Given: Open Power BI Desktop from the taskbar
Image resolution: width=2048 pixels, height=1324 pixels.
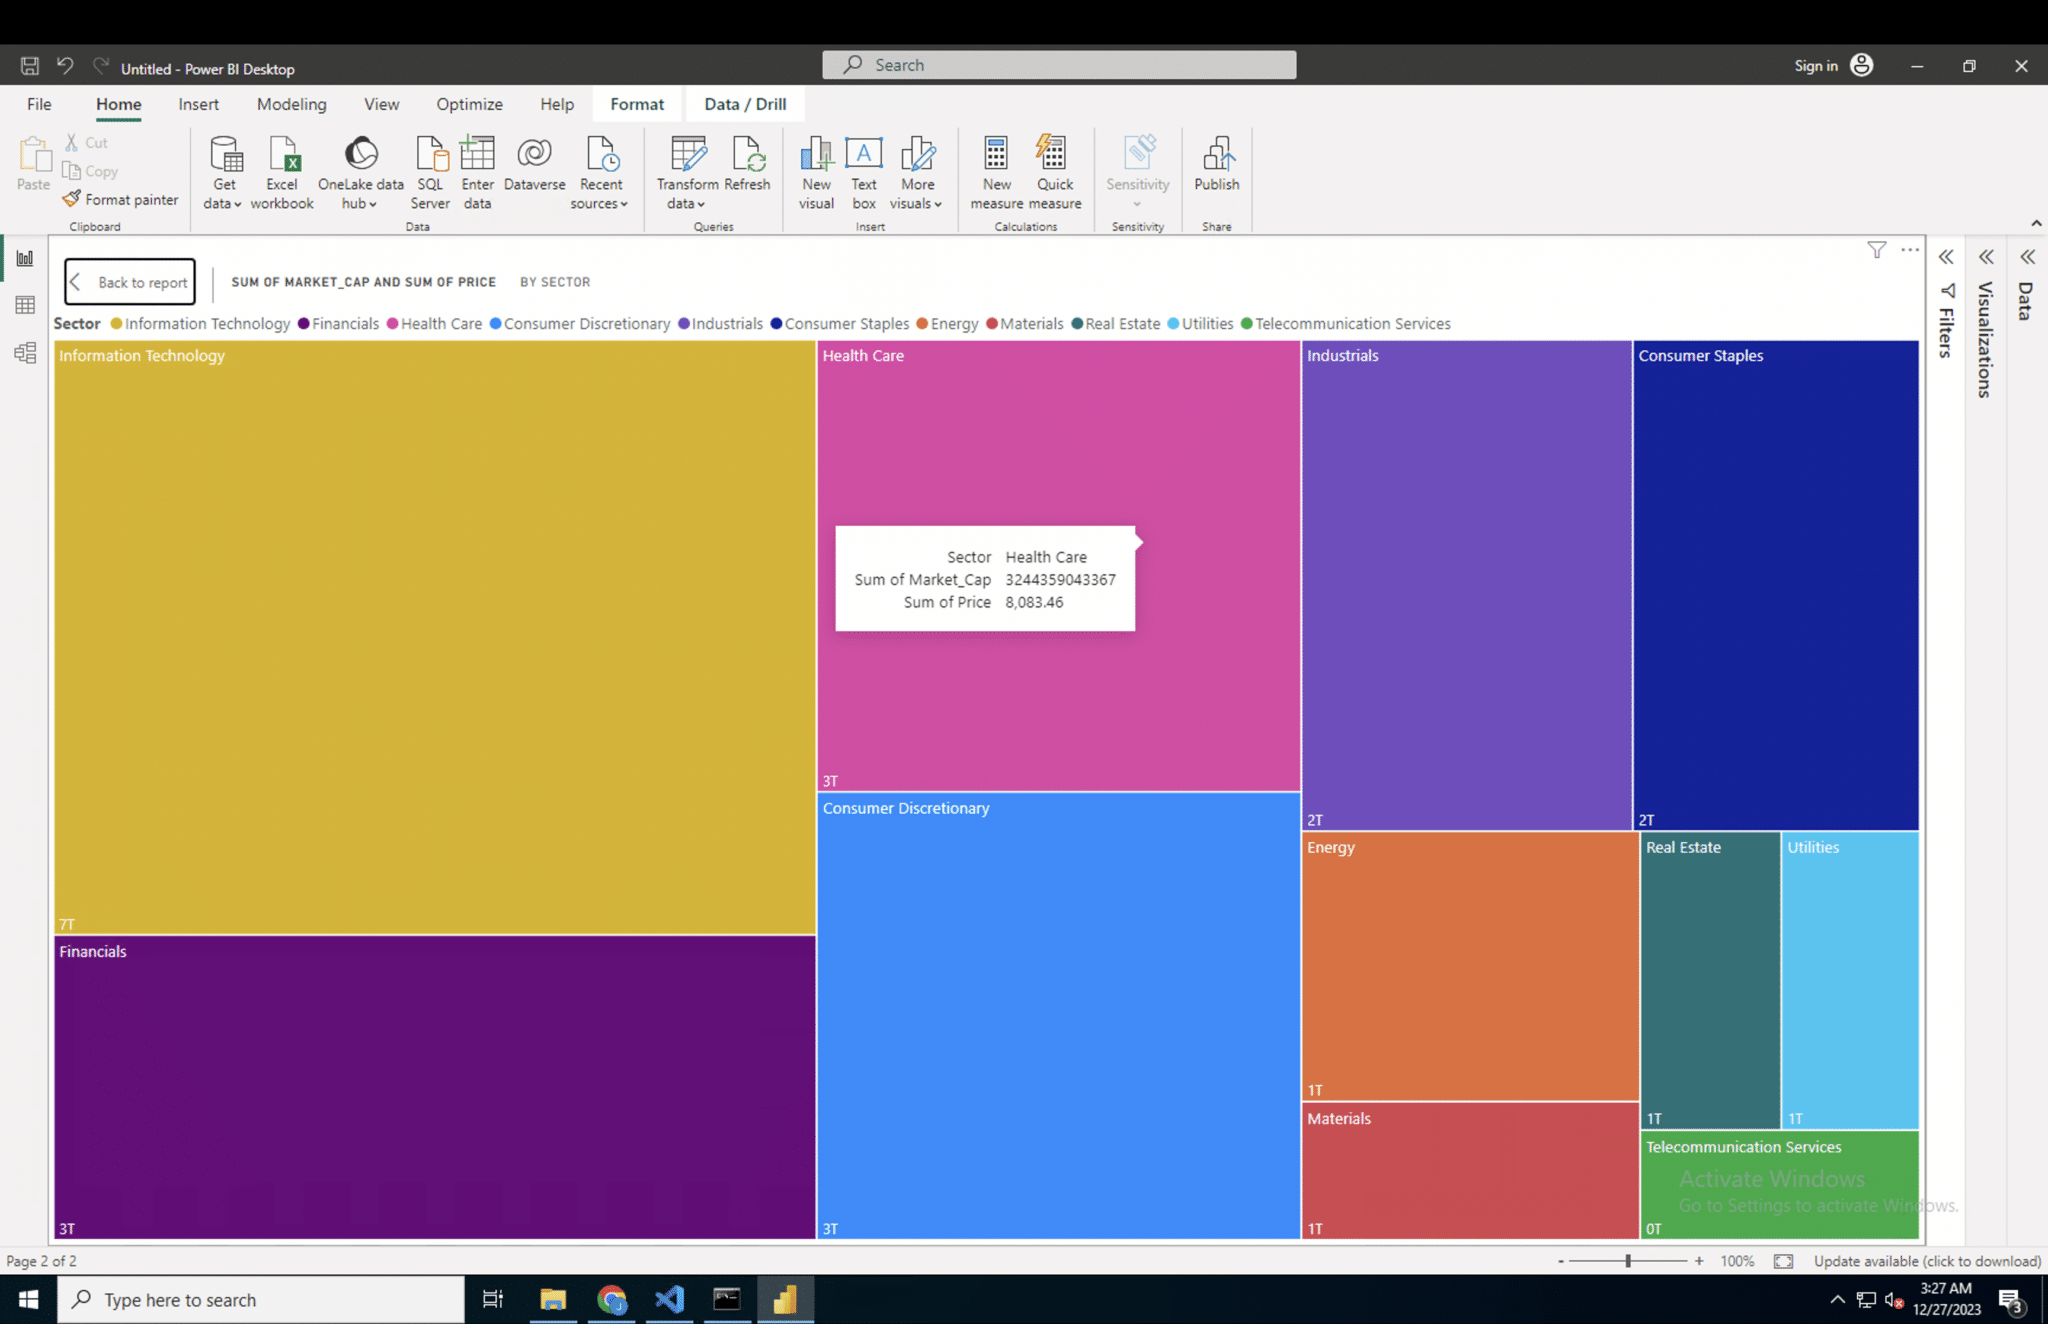Looking at the screenshot, I should [785, 1299].
